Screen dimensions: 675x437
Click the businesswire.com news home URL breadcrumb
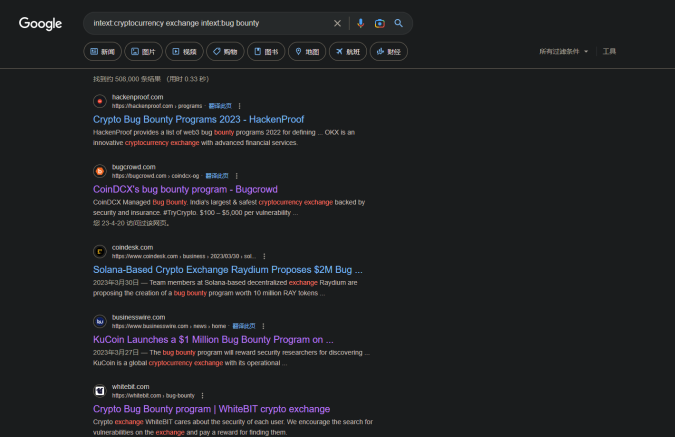click(169, 326)
